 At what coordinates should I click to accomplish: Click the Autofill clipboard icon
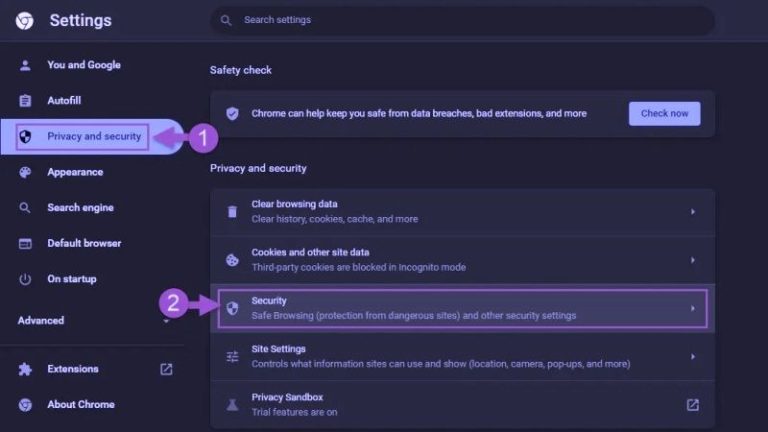point(26,101)
